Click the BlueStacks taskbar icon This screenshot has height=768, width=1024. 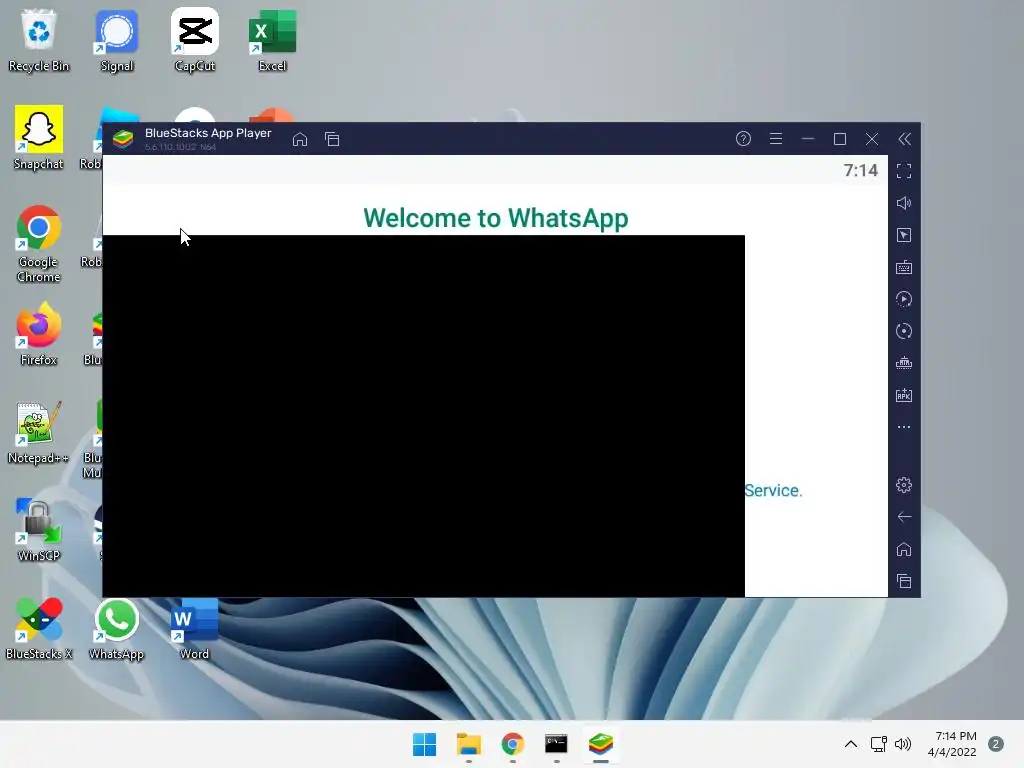(x=601, y=744)
